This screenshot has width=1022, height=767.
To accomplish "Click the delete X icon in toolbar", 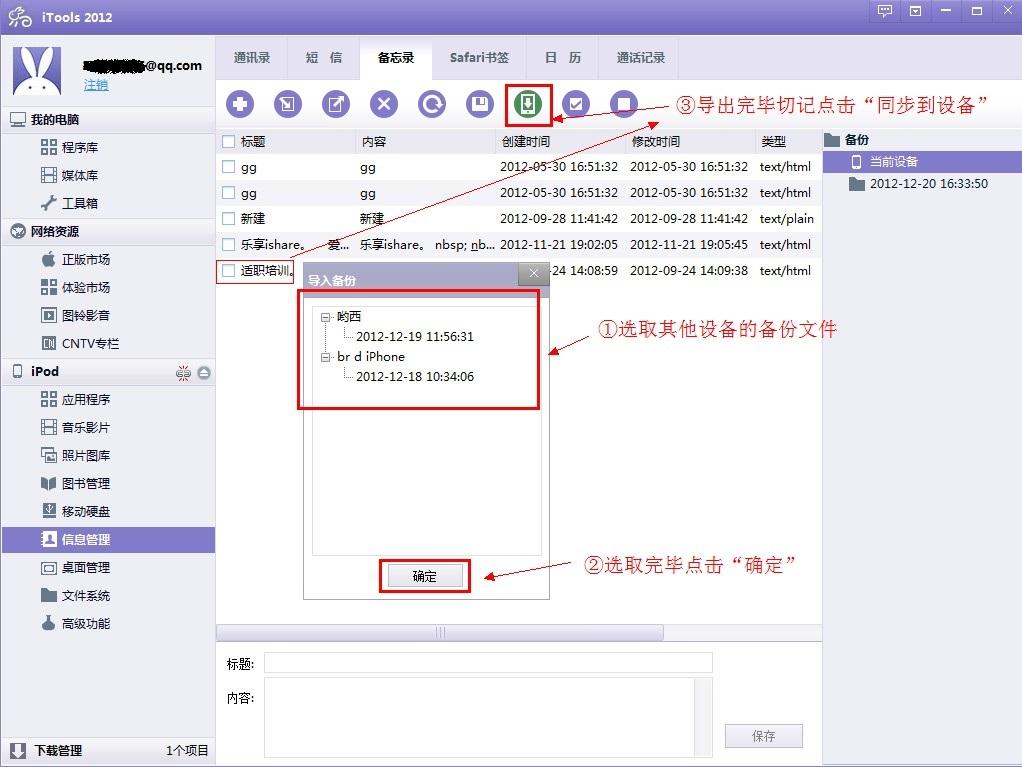I will pyautogui.click(x=384, y=104).
